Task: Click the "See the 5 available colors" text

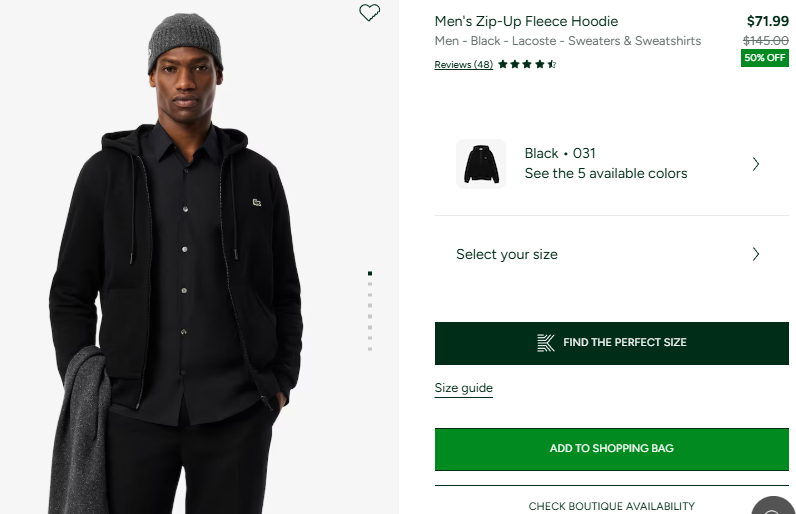Action: click(x=606, y=173)
